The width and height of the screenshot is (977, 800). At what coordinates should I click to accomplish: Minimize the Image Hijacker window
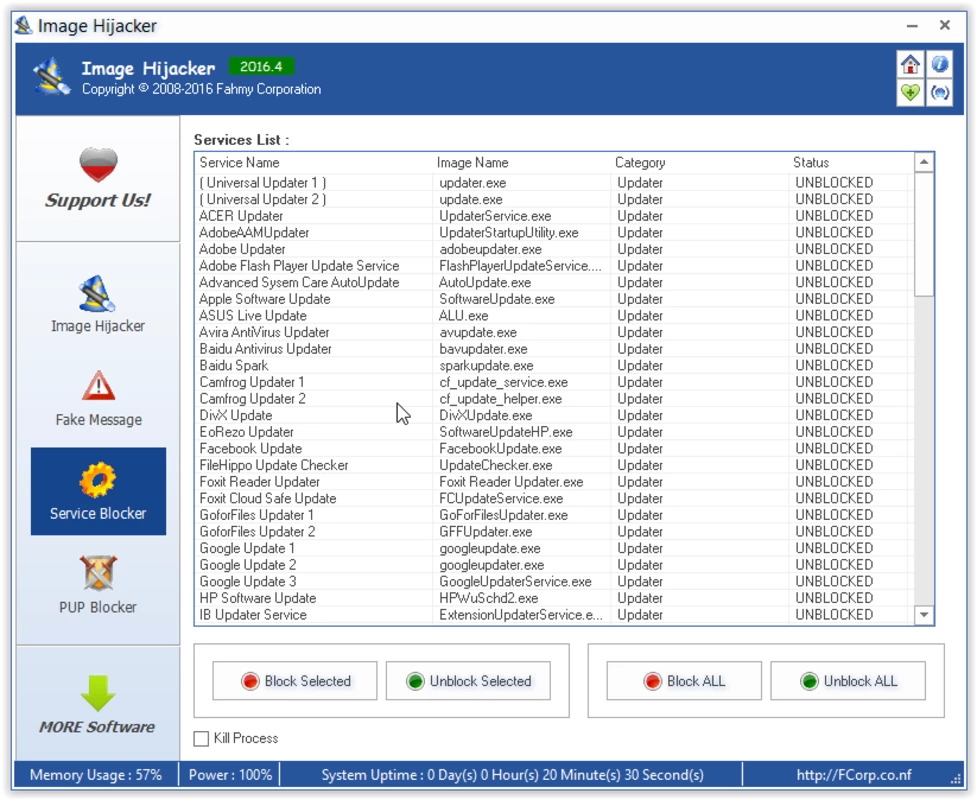(912, 26)
